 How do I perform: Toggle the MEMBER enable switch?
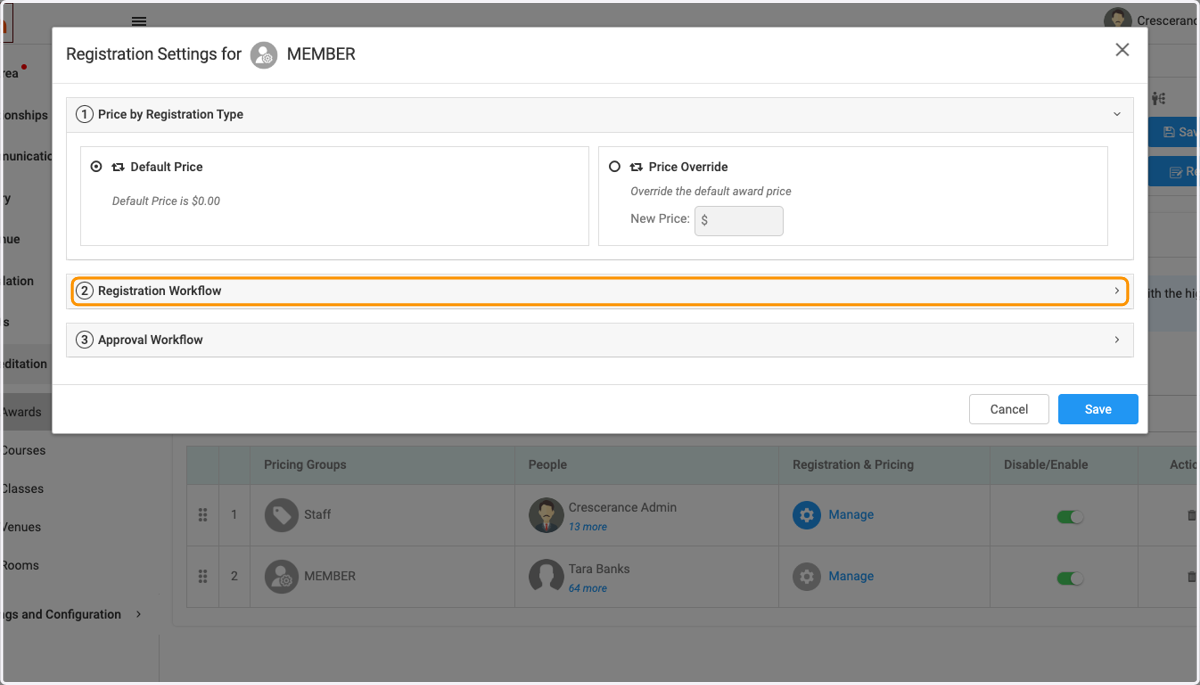(1070, 578)
